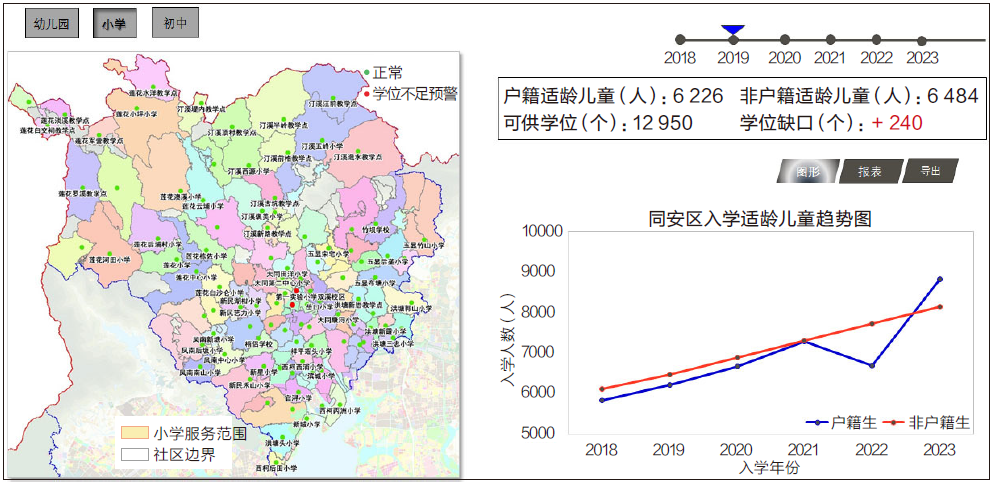The width and height of the screenshot is (993, 483).
Task: Click the 2018 timeline point
Action: click(x=680, y=40)
